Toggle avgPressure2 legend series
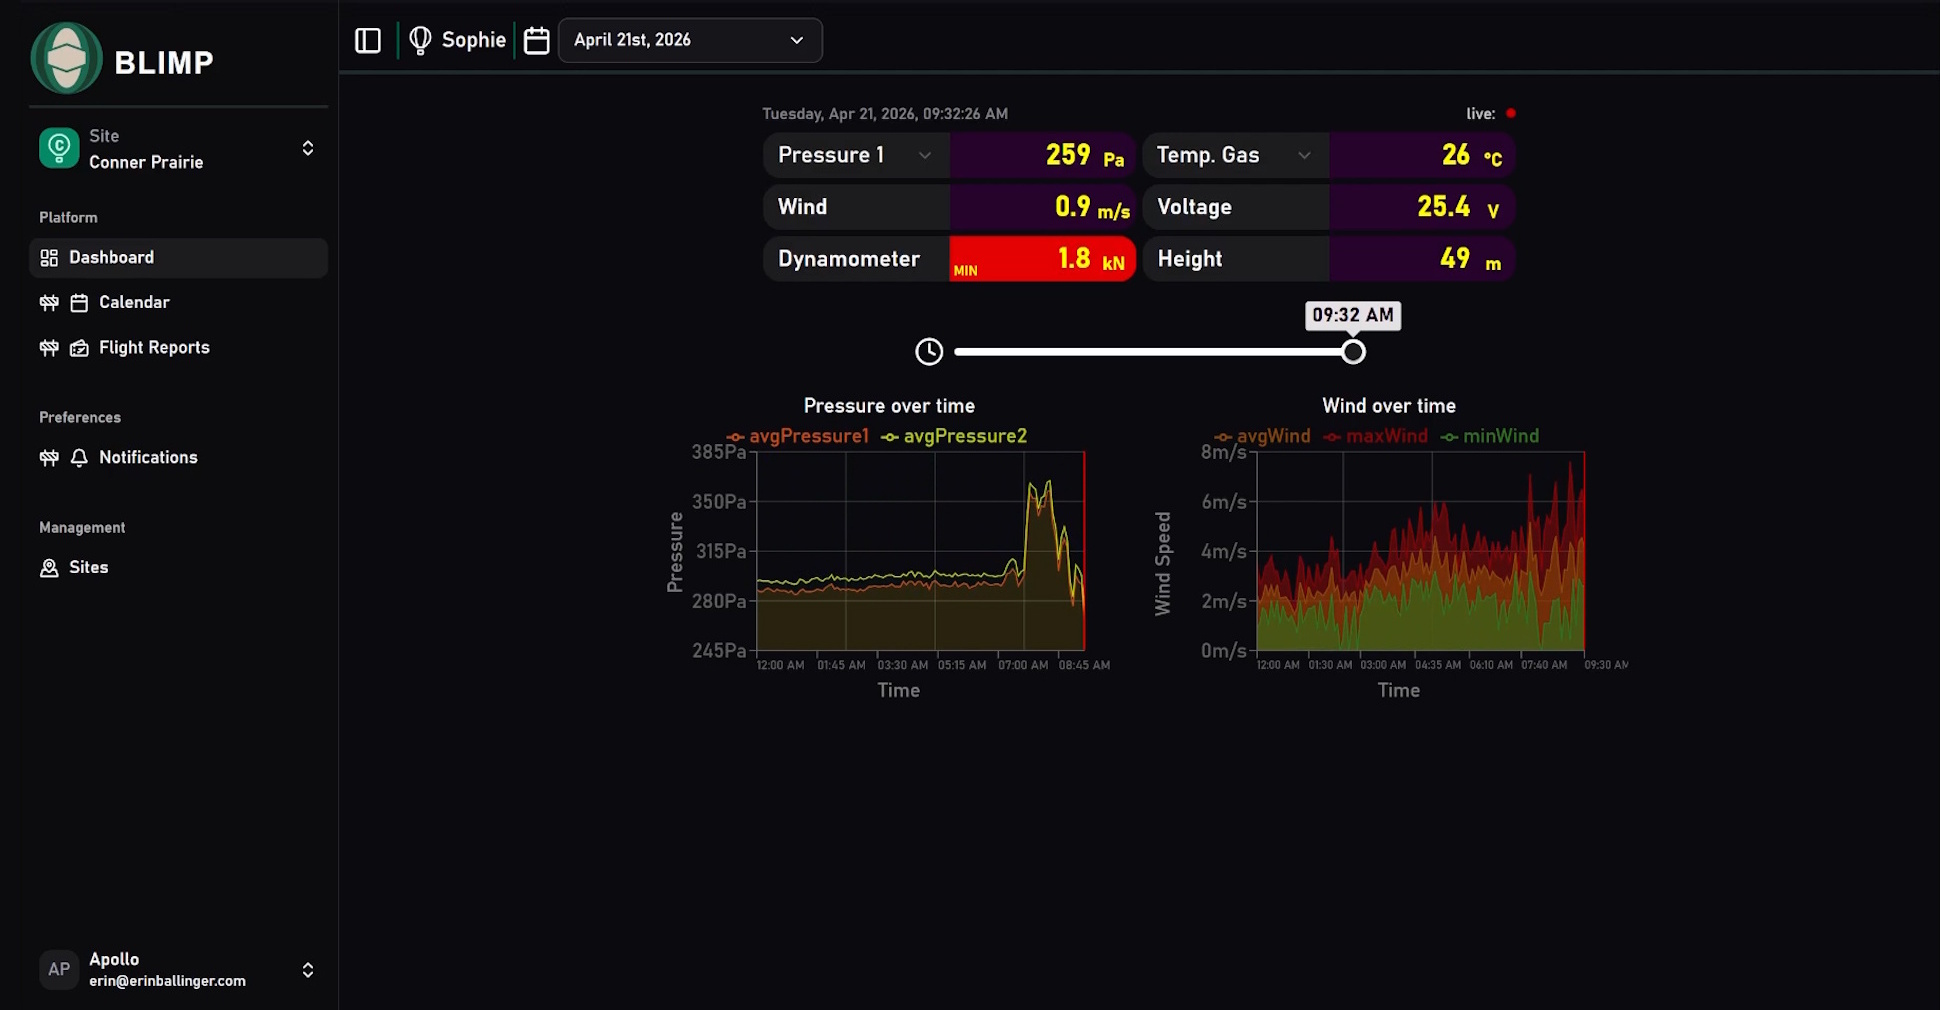 (954, 436)
